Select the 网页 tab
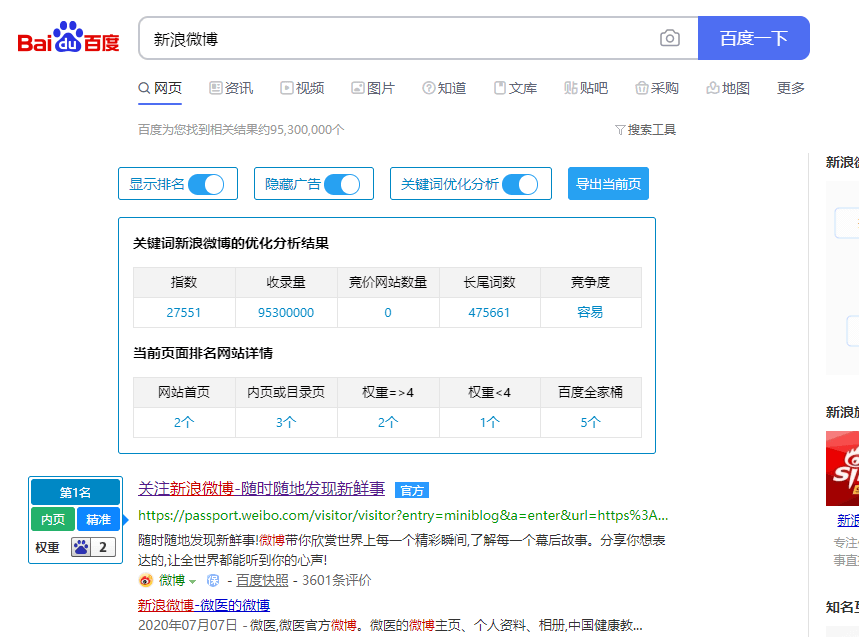 160,88
